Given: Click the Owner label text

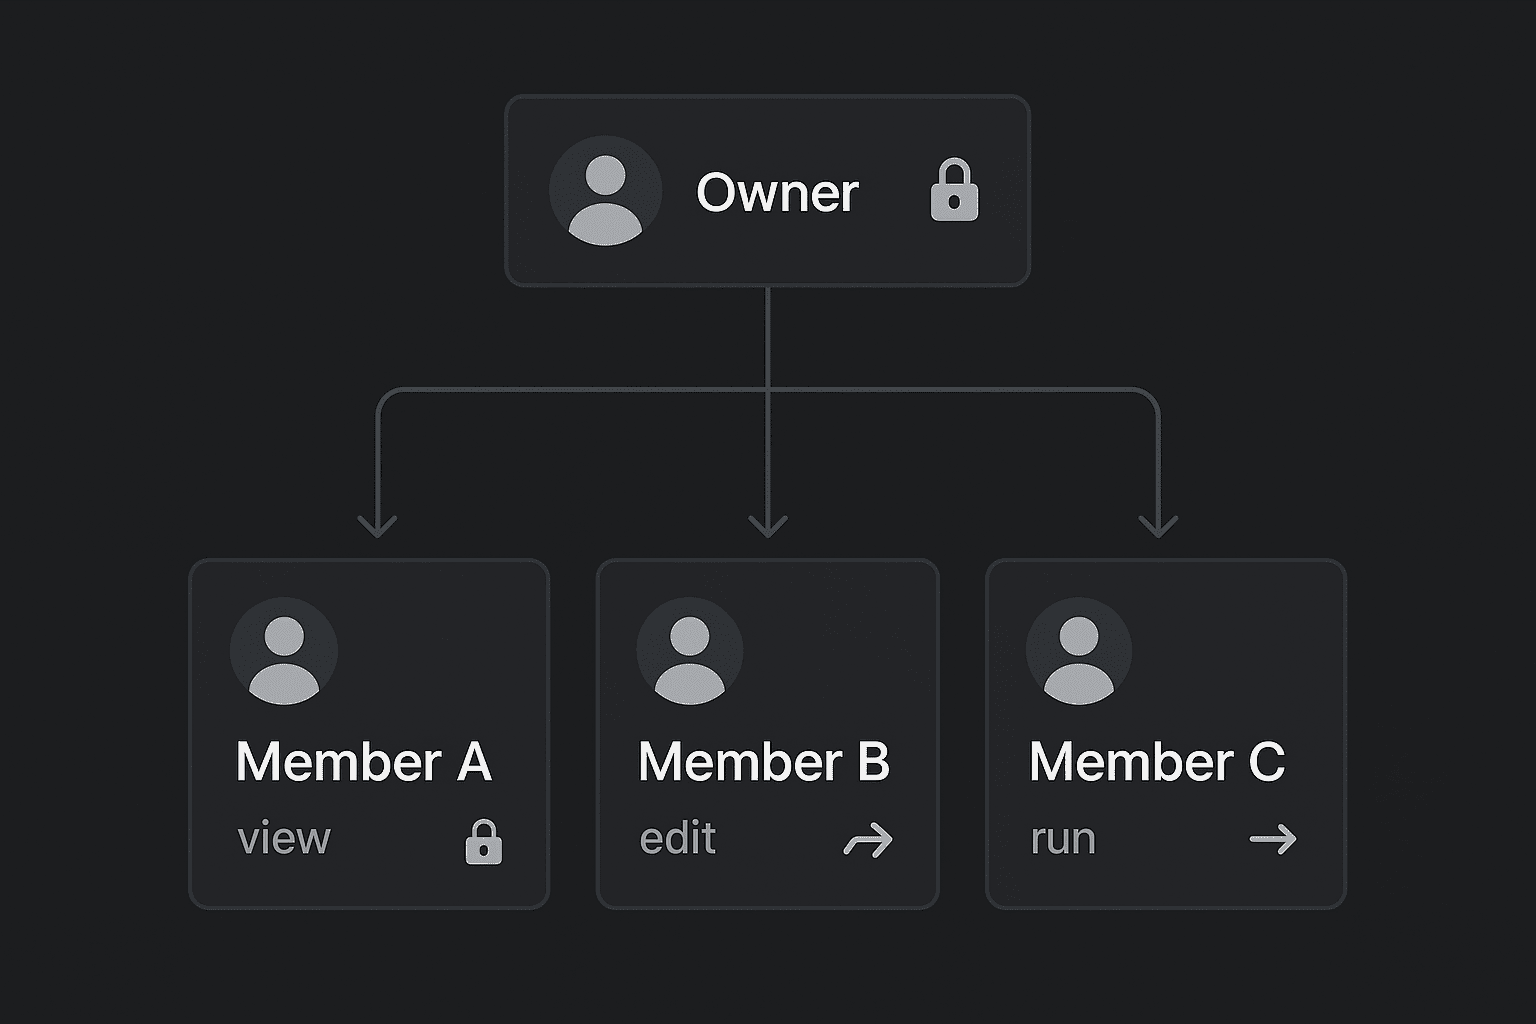Looking at the screenshot, I should pyautogui.click(x=777, y=193).
